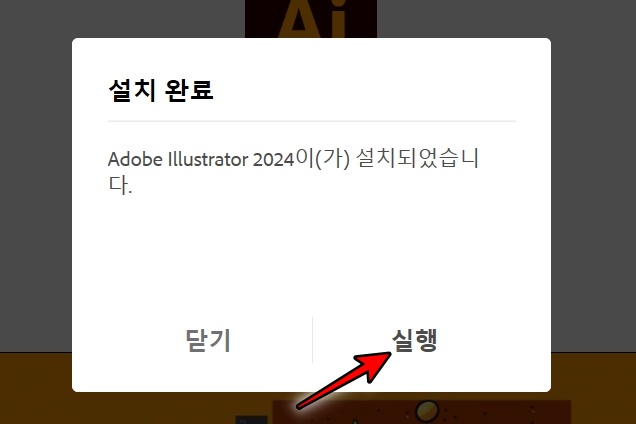Click the 실행 button to launch Illustrator
This screenshot has height=424, width=636.
[x=415, y=340]
